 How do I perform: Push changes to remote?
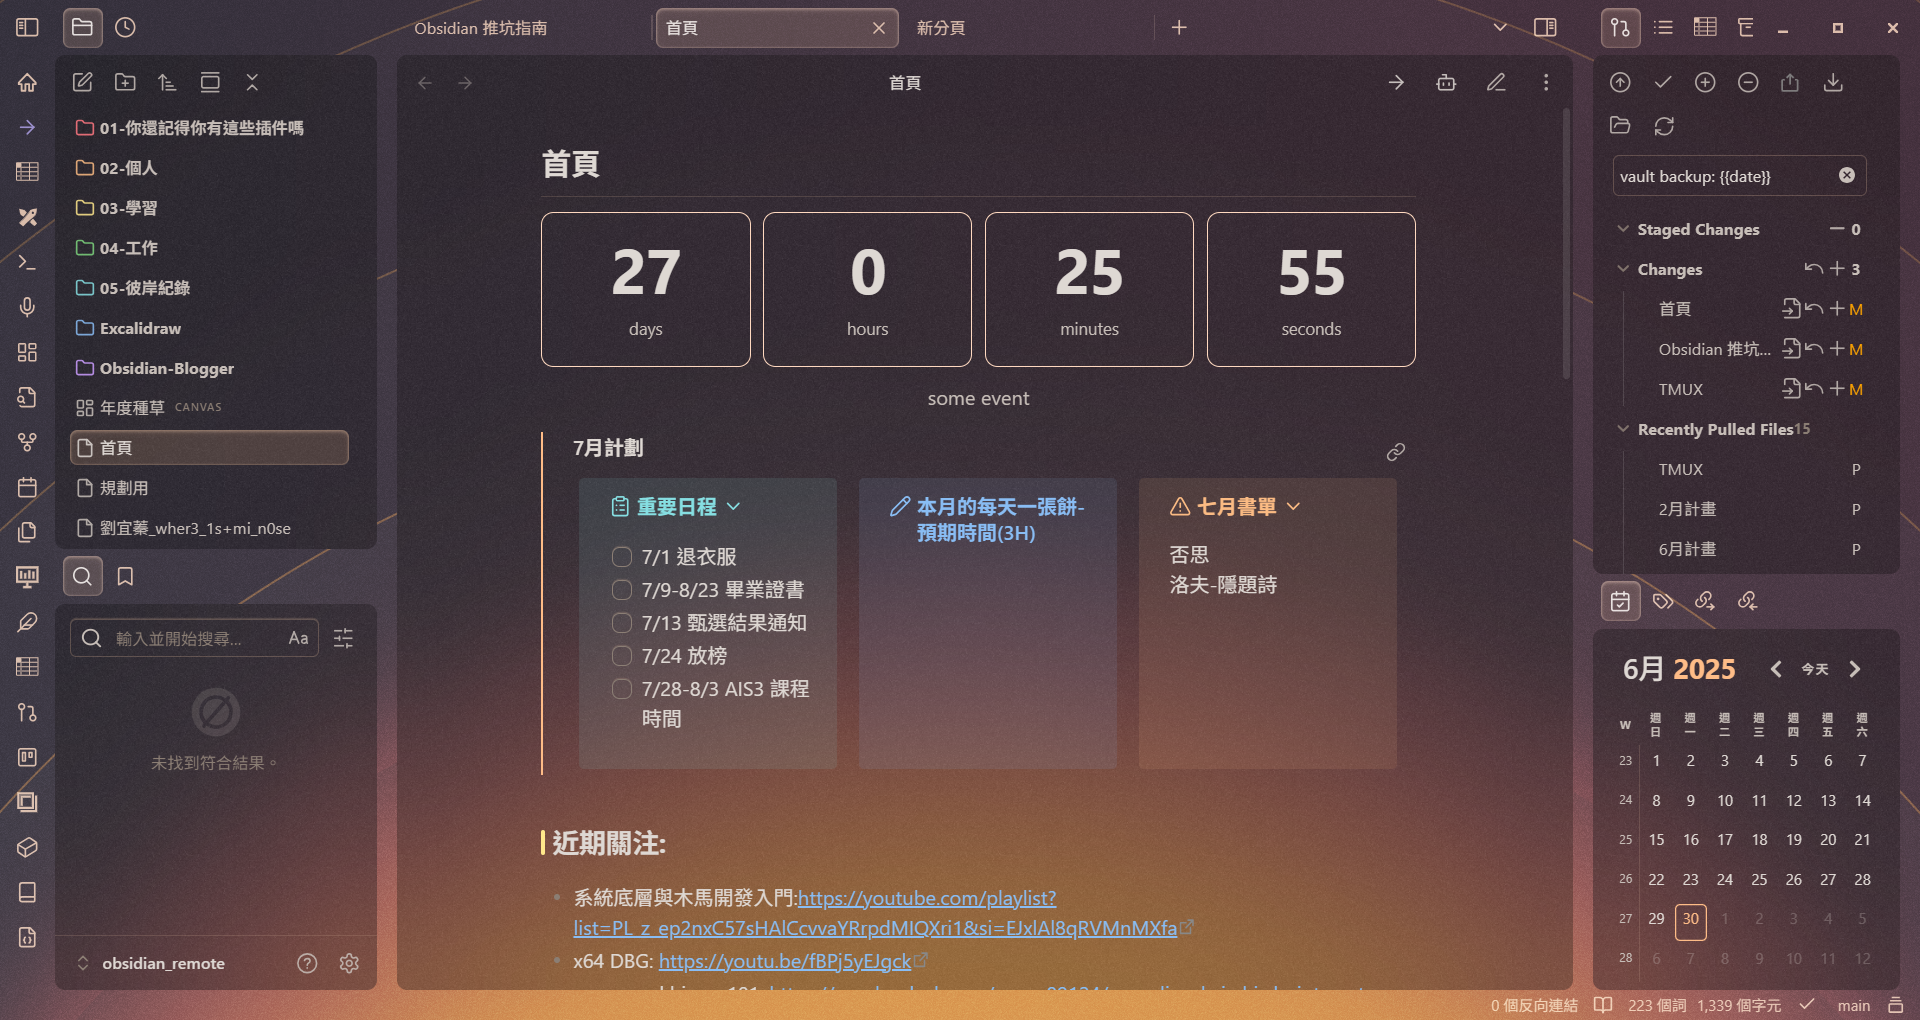1790,82
